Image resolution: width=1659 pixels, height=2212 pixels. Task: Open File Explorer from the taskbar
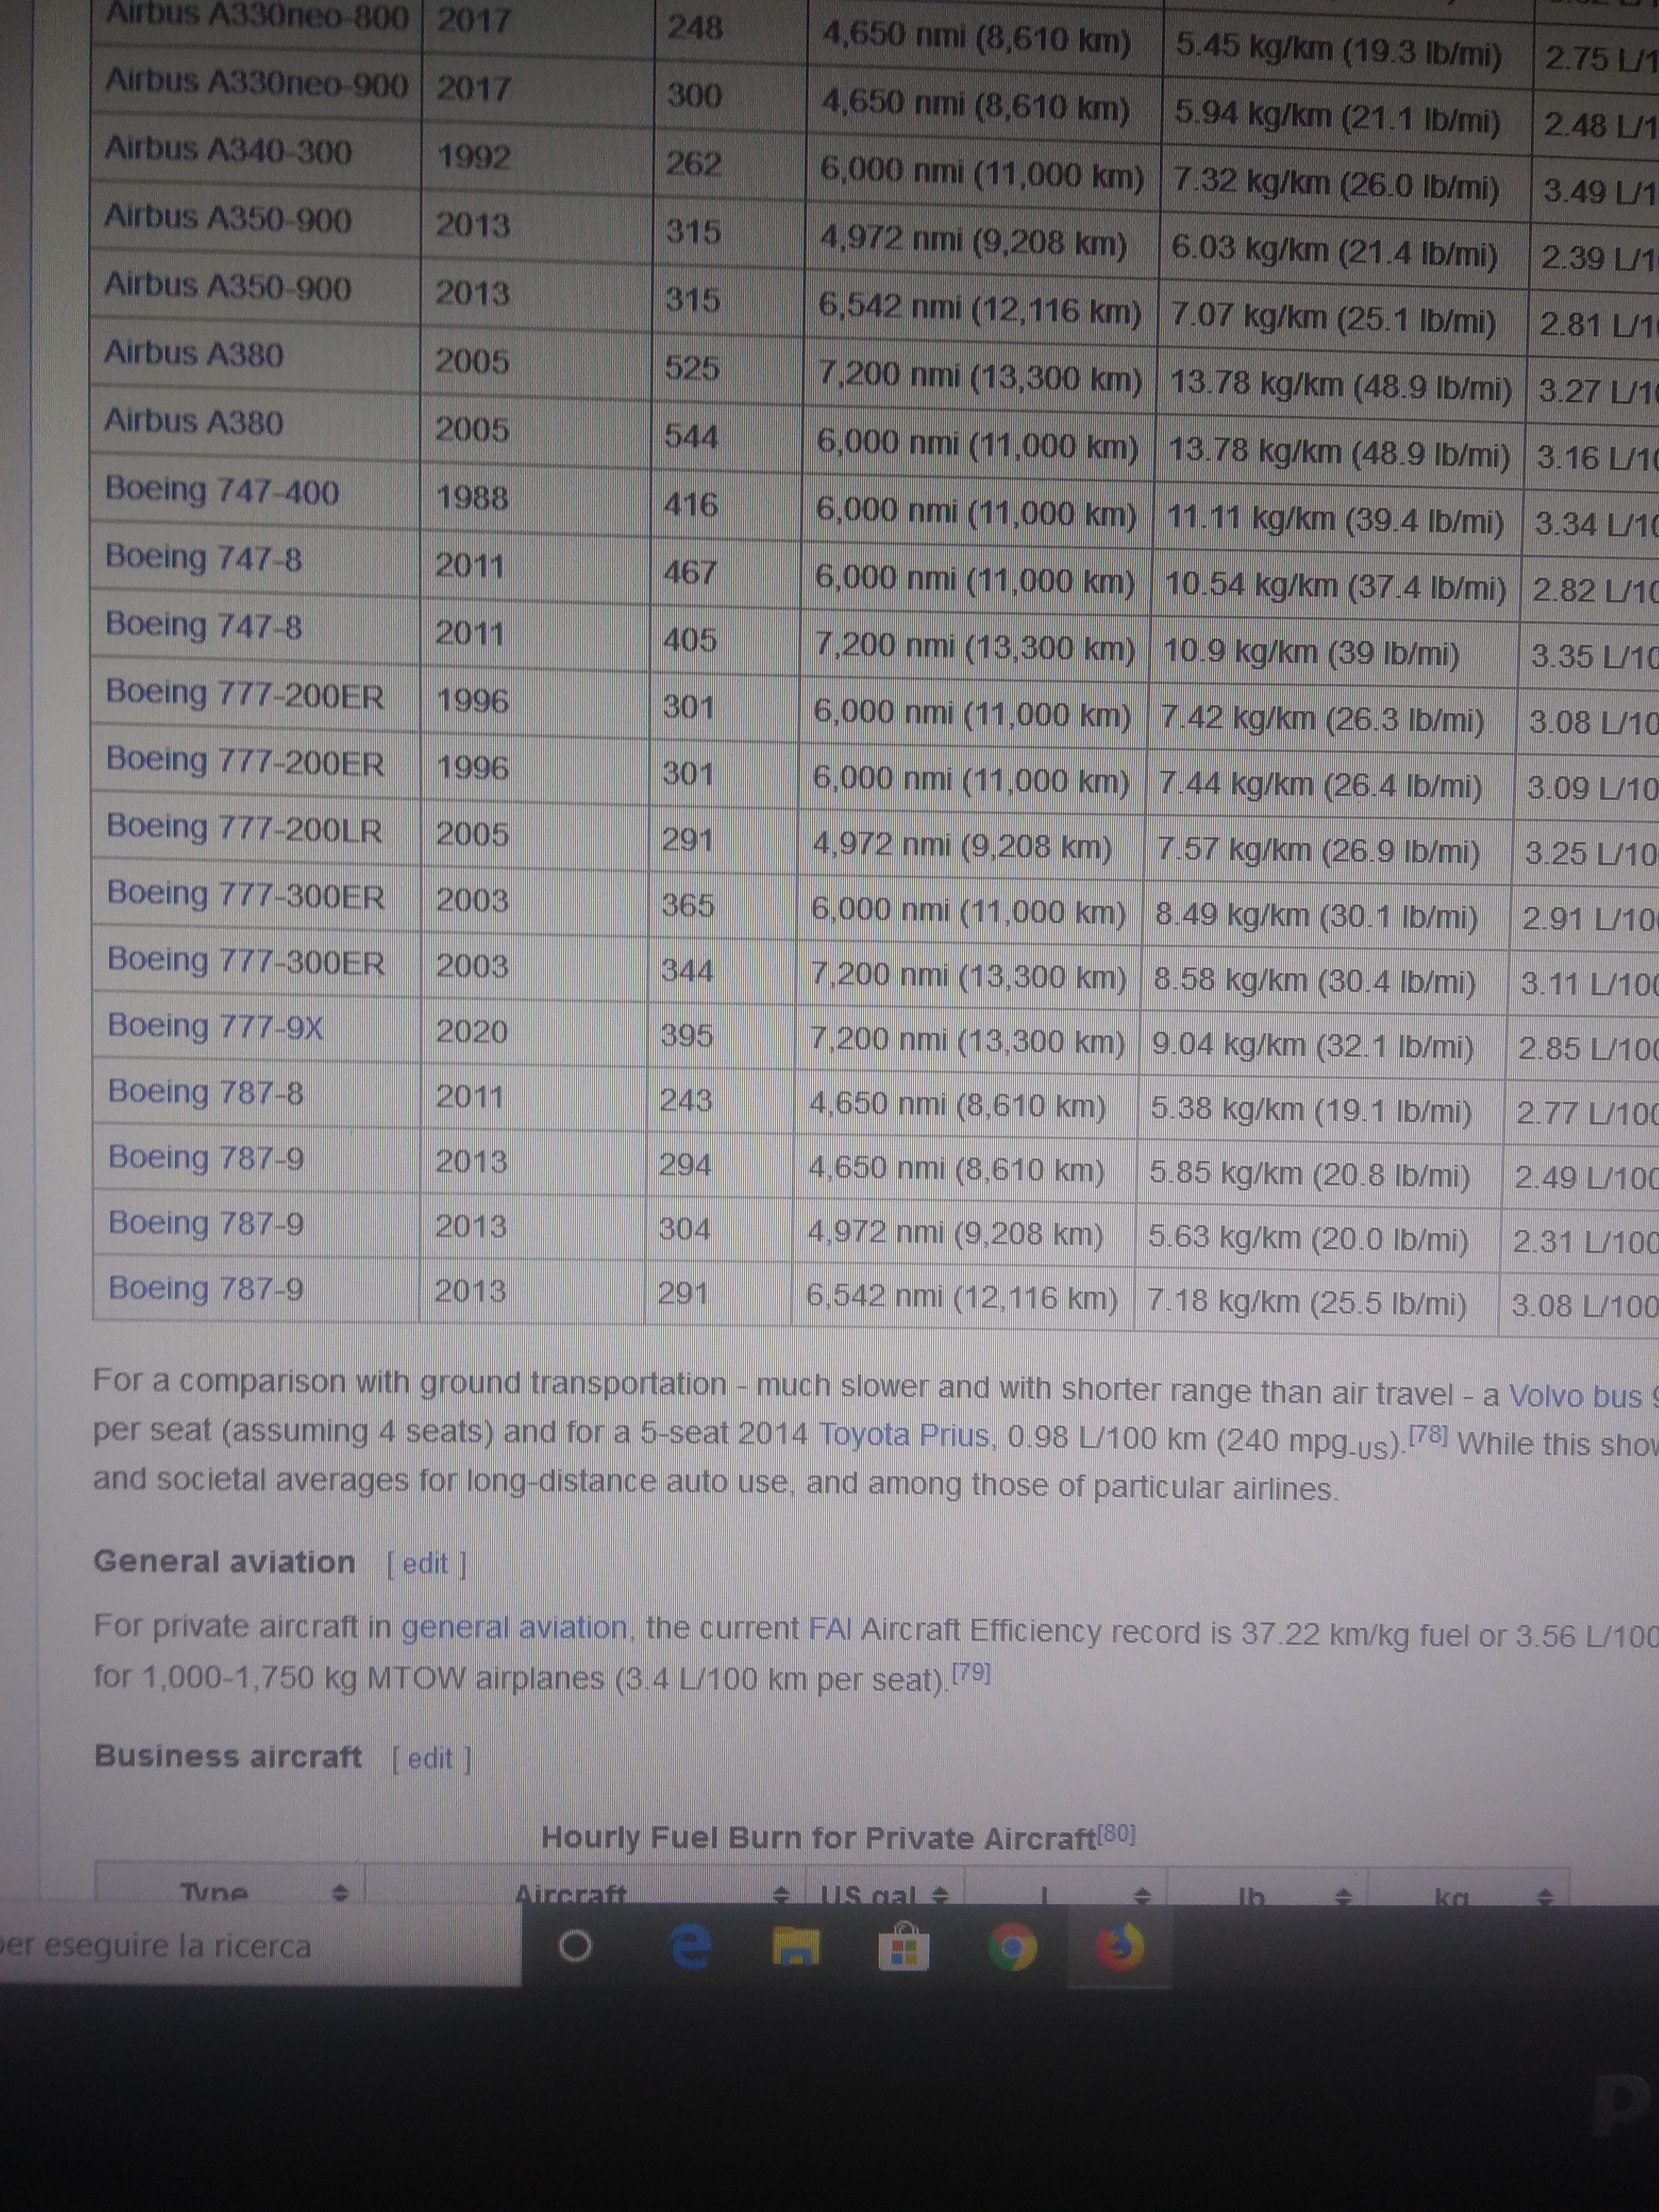pos(795,1947)
